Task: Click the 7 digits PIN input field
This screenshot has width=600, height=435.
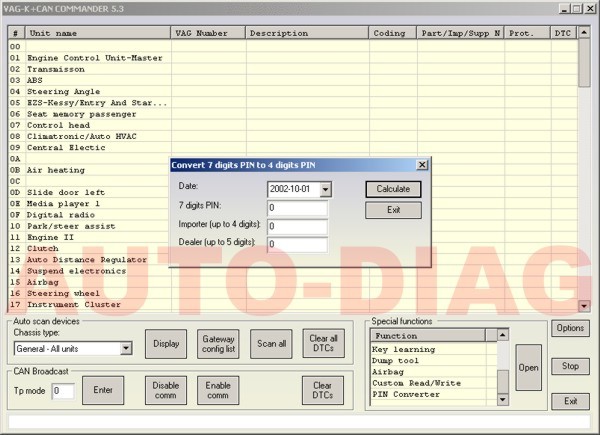Action: pyautogui.click(x=297, y=208)
